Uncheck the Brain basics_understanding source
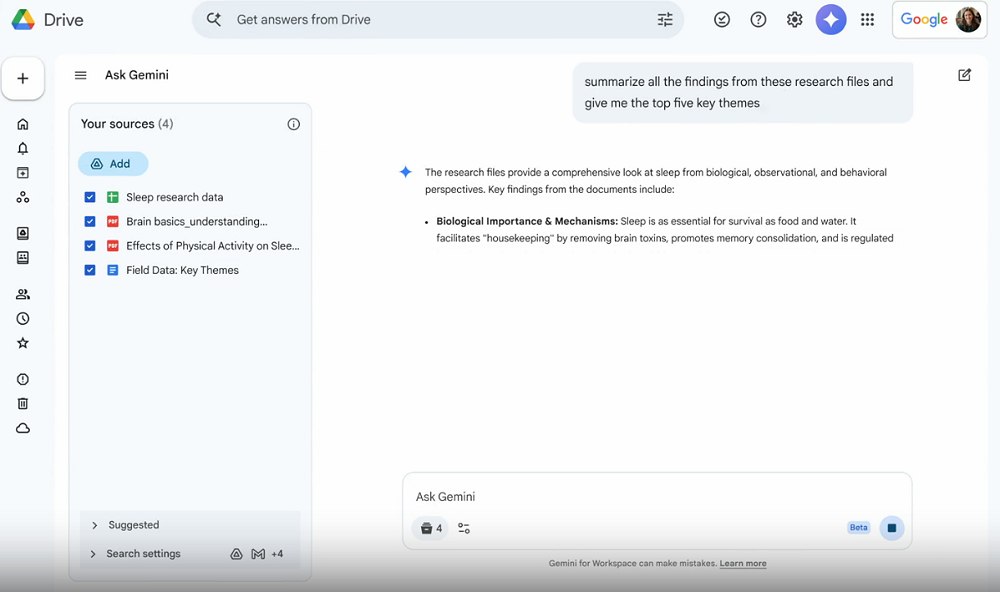 pyautogui.click(x=89, y=221)
